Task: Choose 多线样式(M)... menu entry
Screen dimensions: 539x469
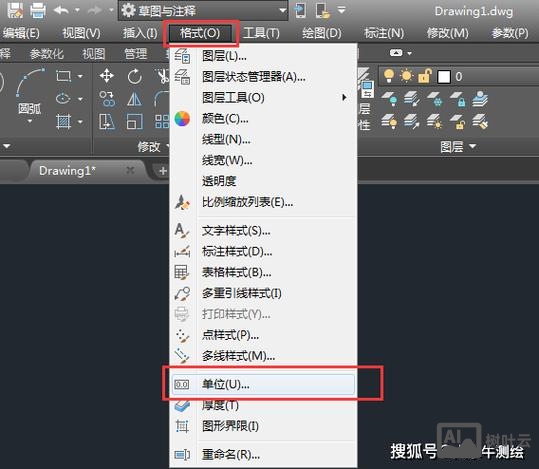Action: (x=263, y=356)
